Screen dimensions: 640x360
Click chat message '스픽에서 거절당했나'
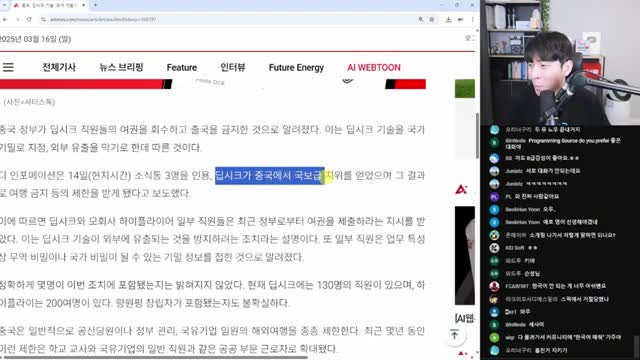pos(584,299)
